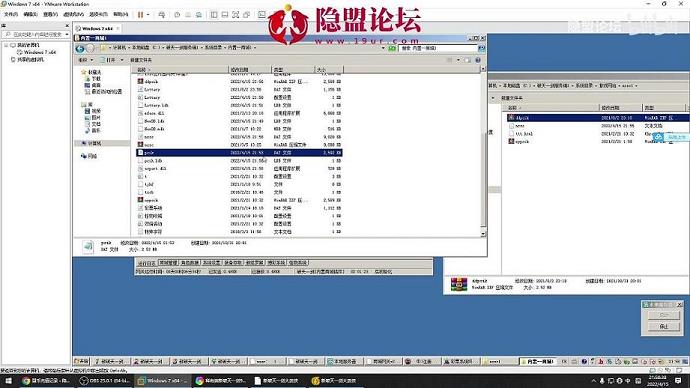Click the VMware manage snapshots icon
The image size is (690, 388).
[x=198, y=15]
